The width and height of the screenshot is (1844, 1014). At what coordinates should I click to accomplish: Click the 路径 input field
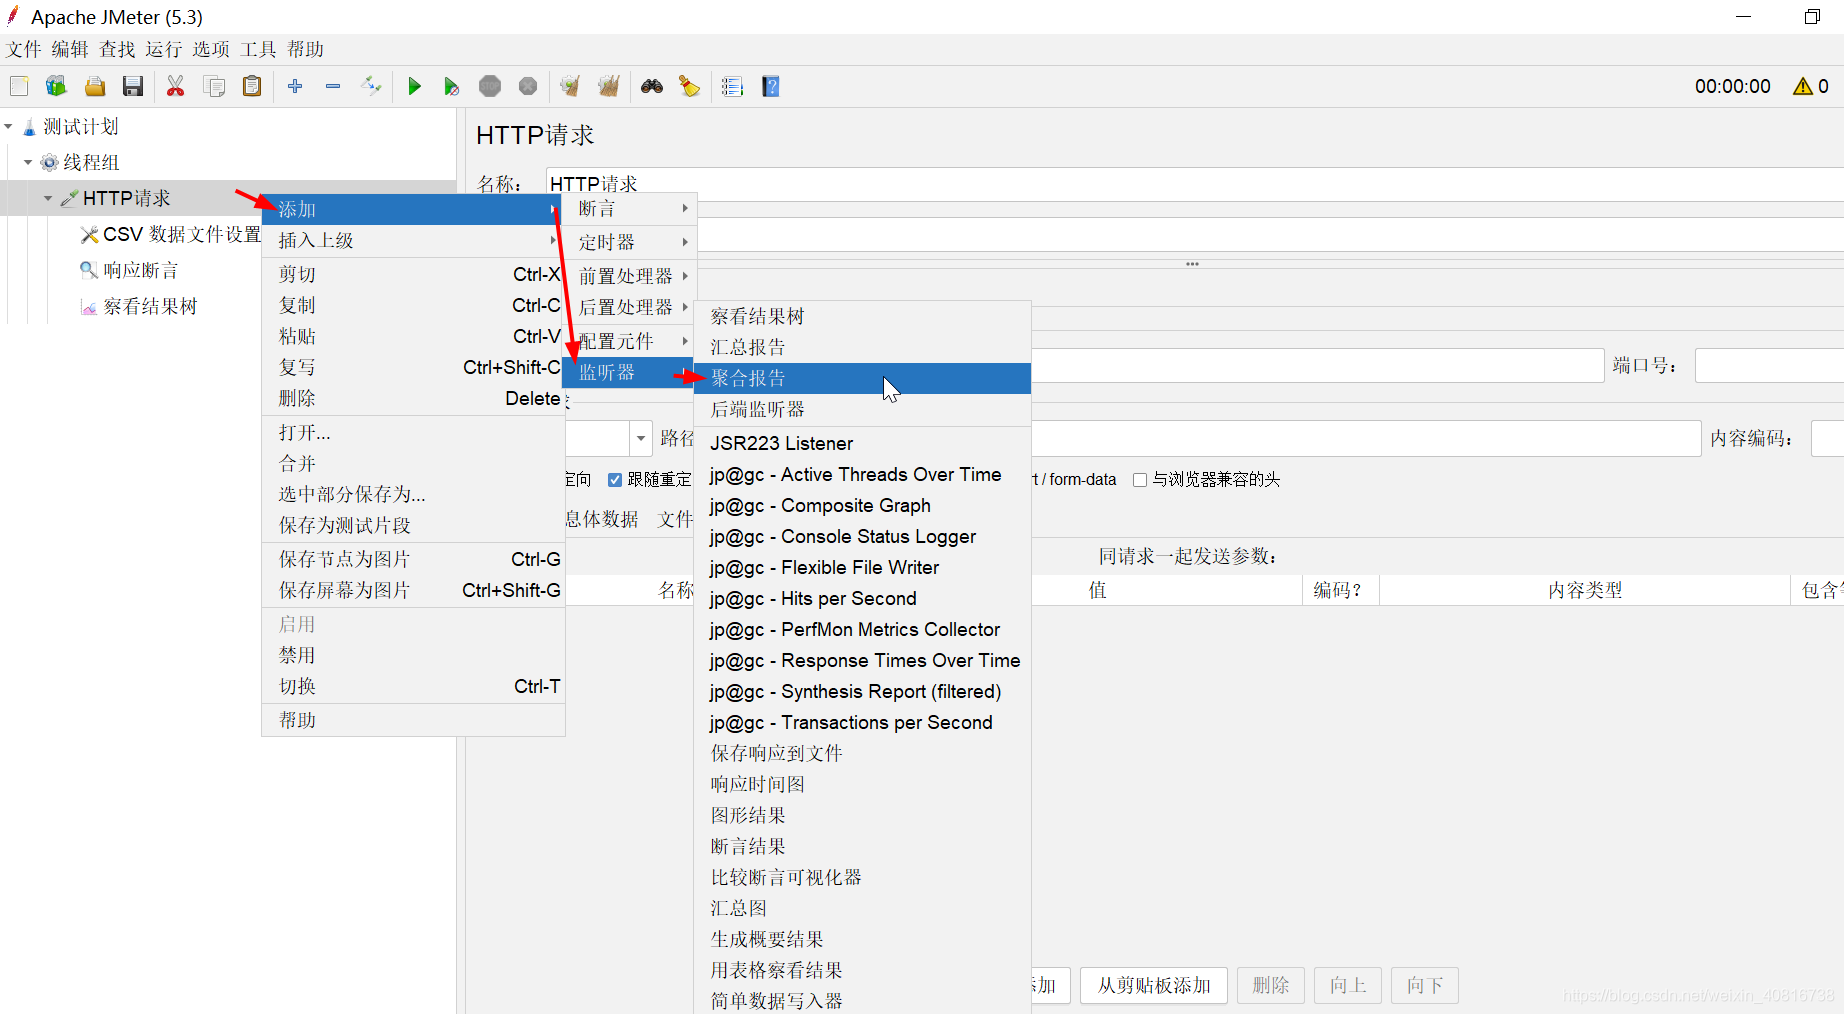[1366, 438]
